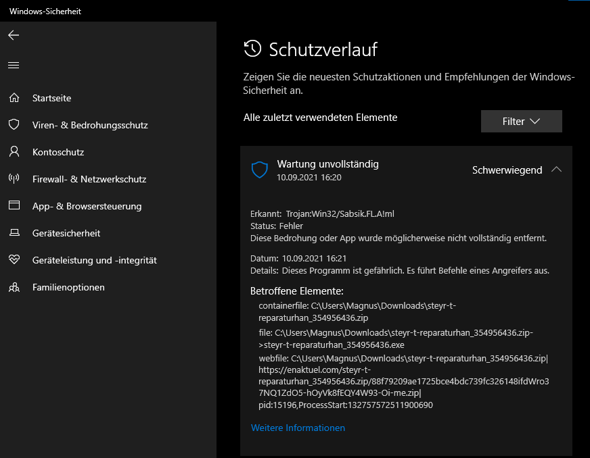Click the pid:15196 ProcessStart line
Viewport: 590px width, 458px height.
345,405
